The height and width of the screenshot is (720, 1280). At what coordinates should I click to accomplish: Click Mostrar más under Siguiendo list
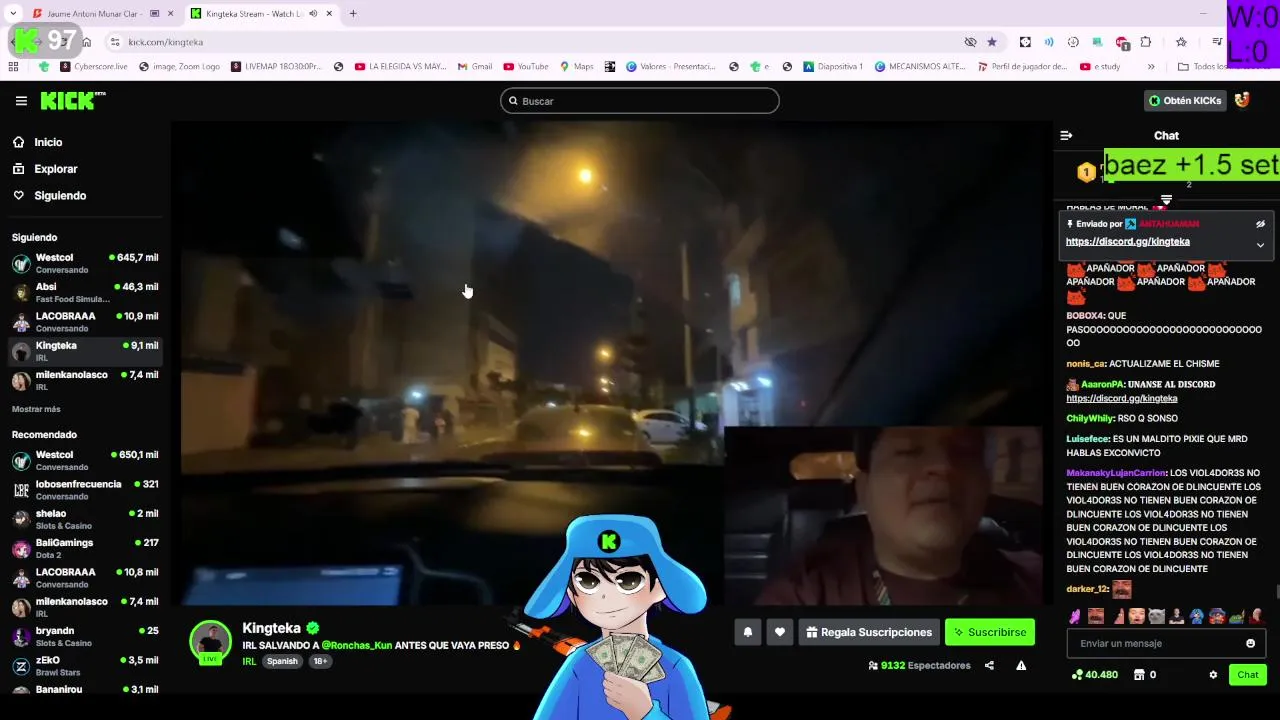pos(36,409)
